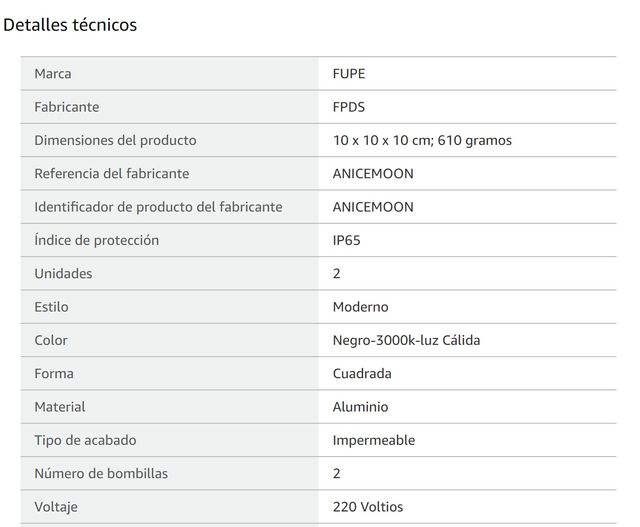Image resolution: width=640 pixels, height=527 pixels.
Task: Select the Moderno style value
Action: (x=360, y=307)
